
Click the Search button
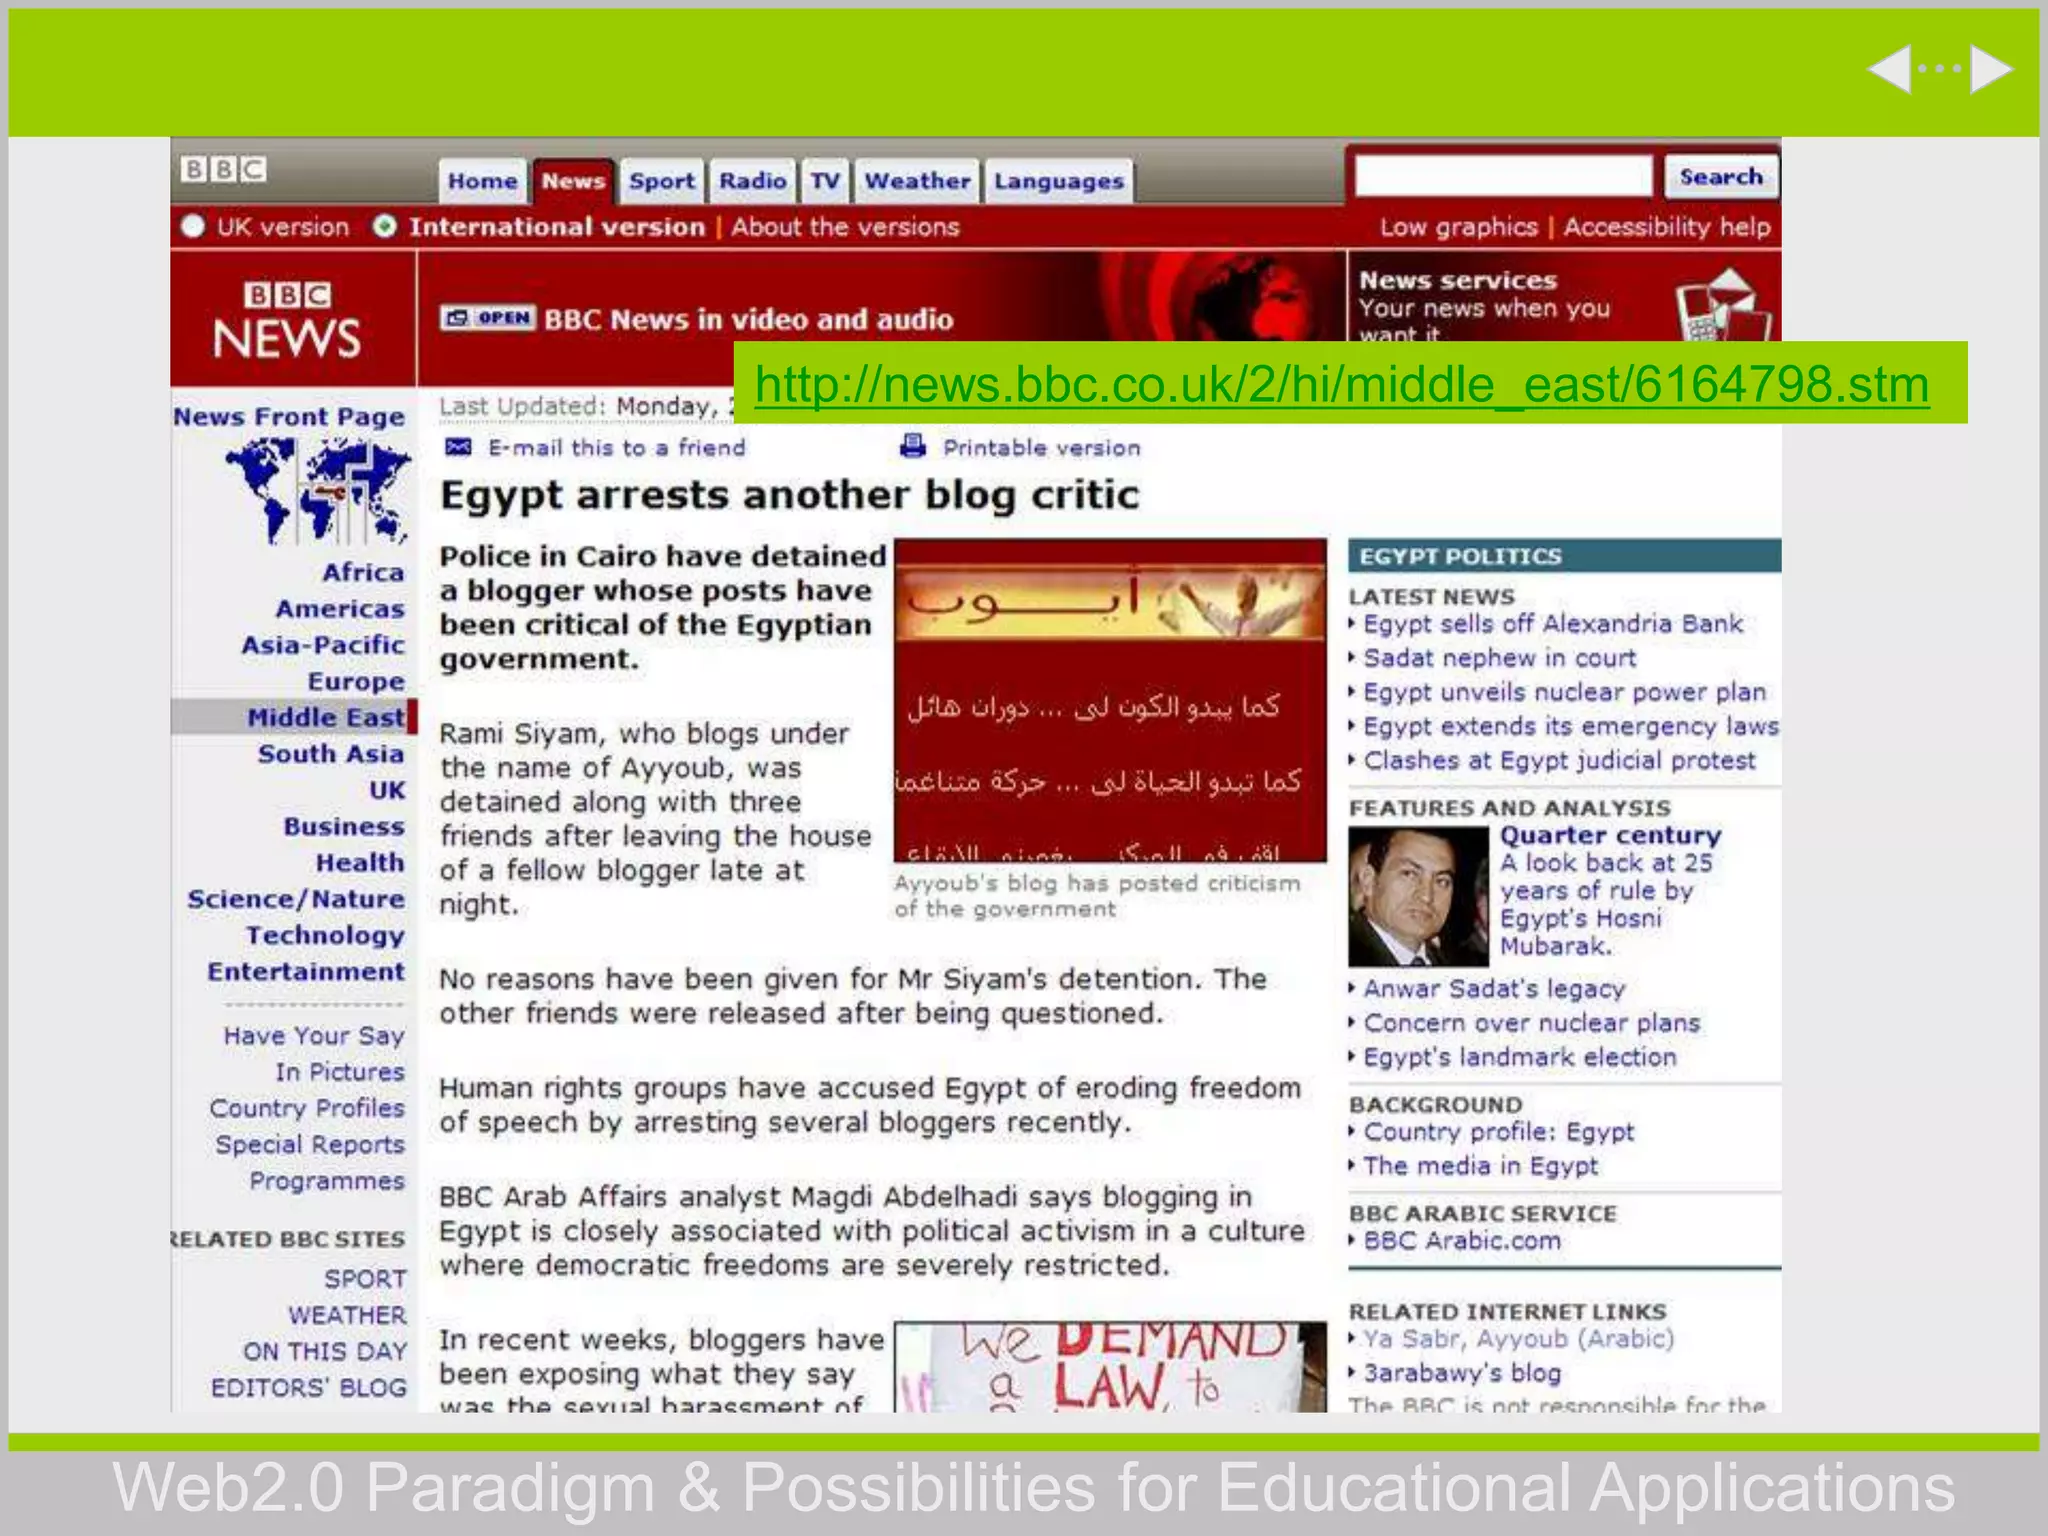click(1721, 176)
